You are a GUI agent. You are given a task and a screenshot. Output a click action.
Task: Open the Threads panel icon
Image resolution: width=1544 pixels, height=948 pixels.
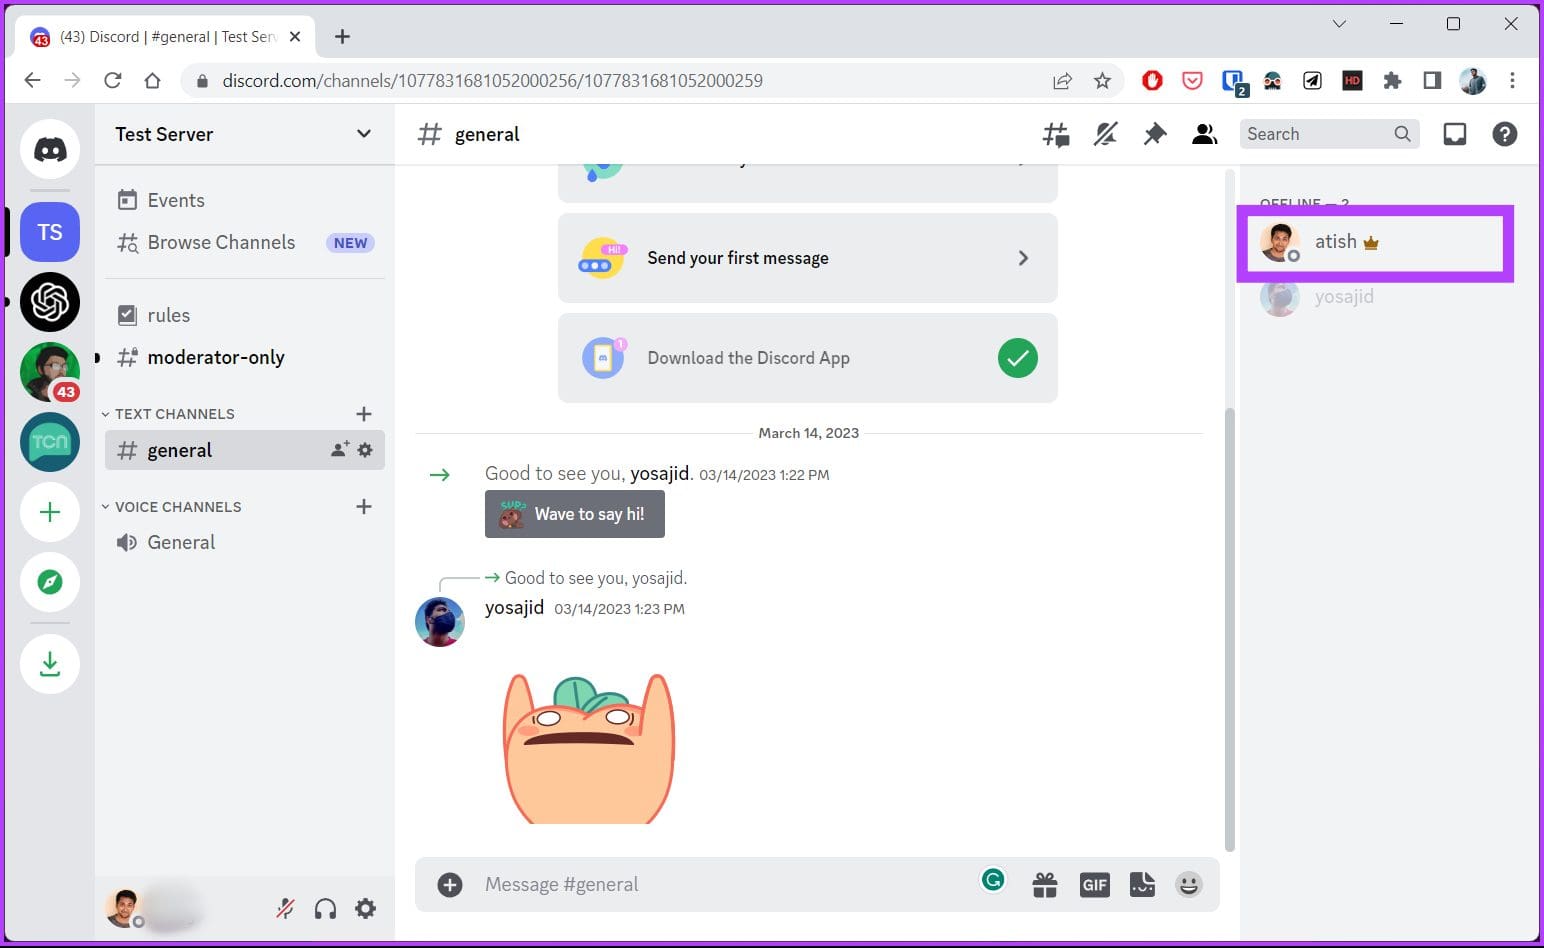1055,134
